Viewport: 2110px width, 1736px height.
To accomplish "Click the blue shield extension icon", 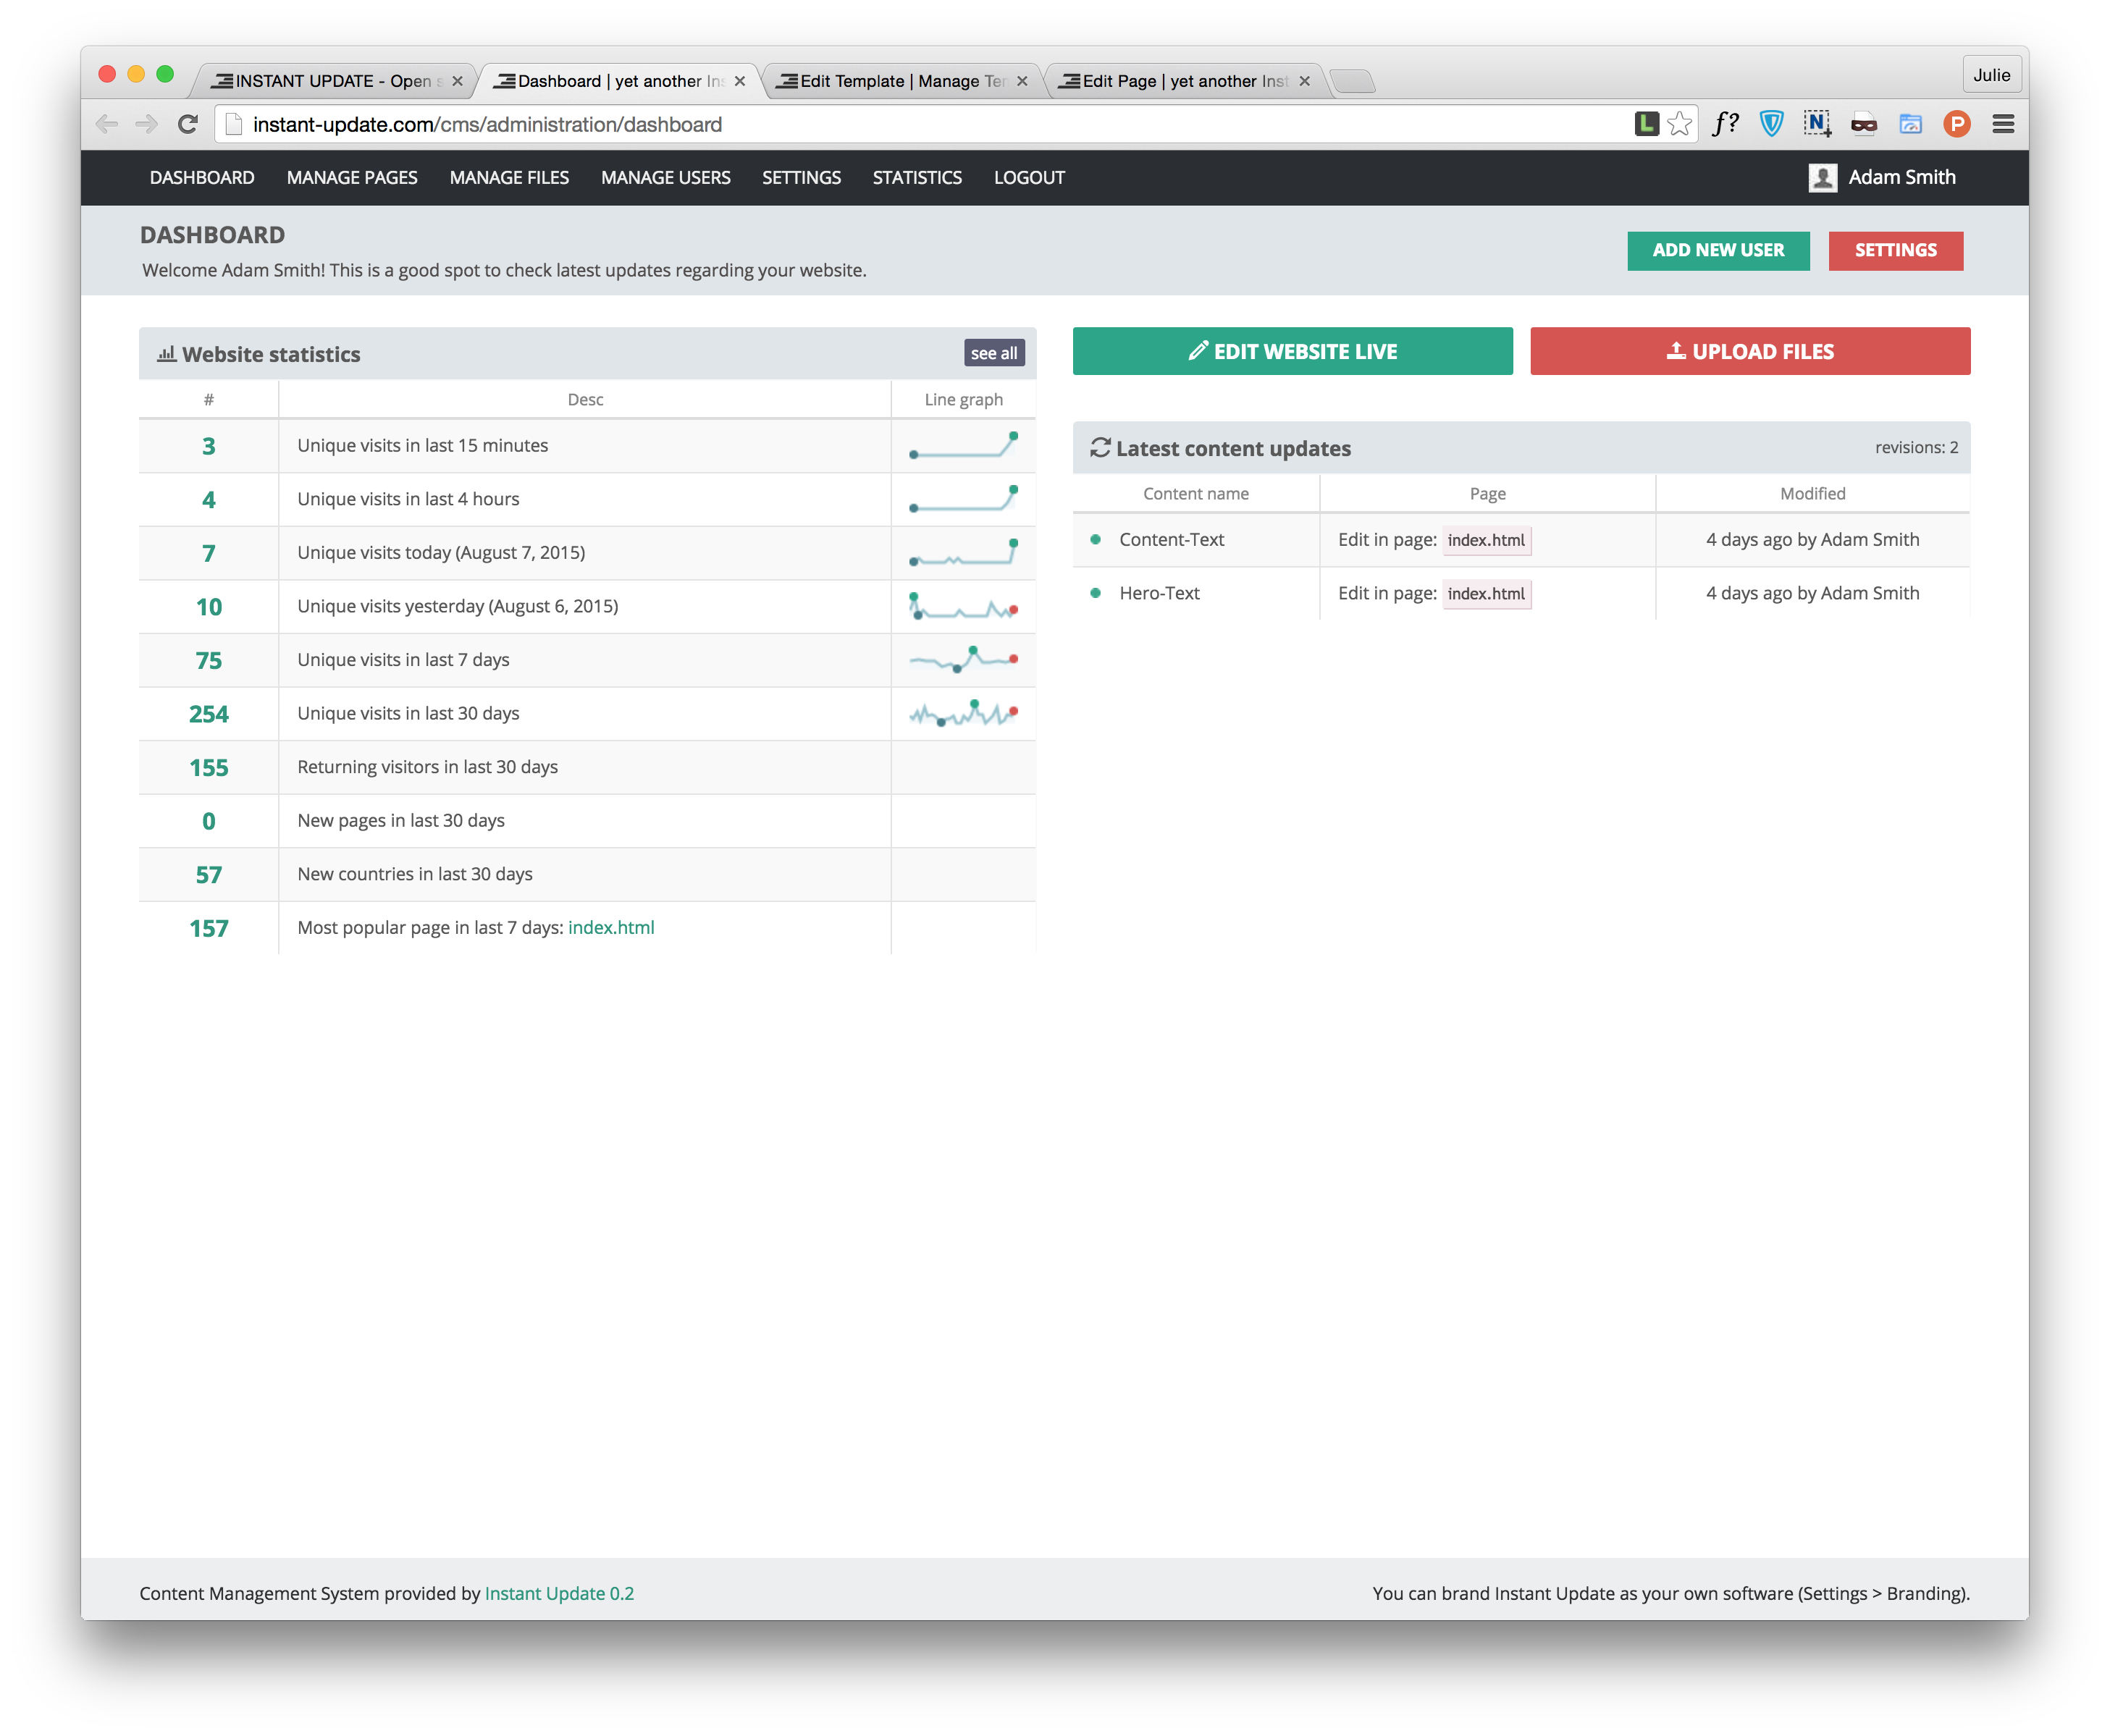I will point(1771,124).
